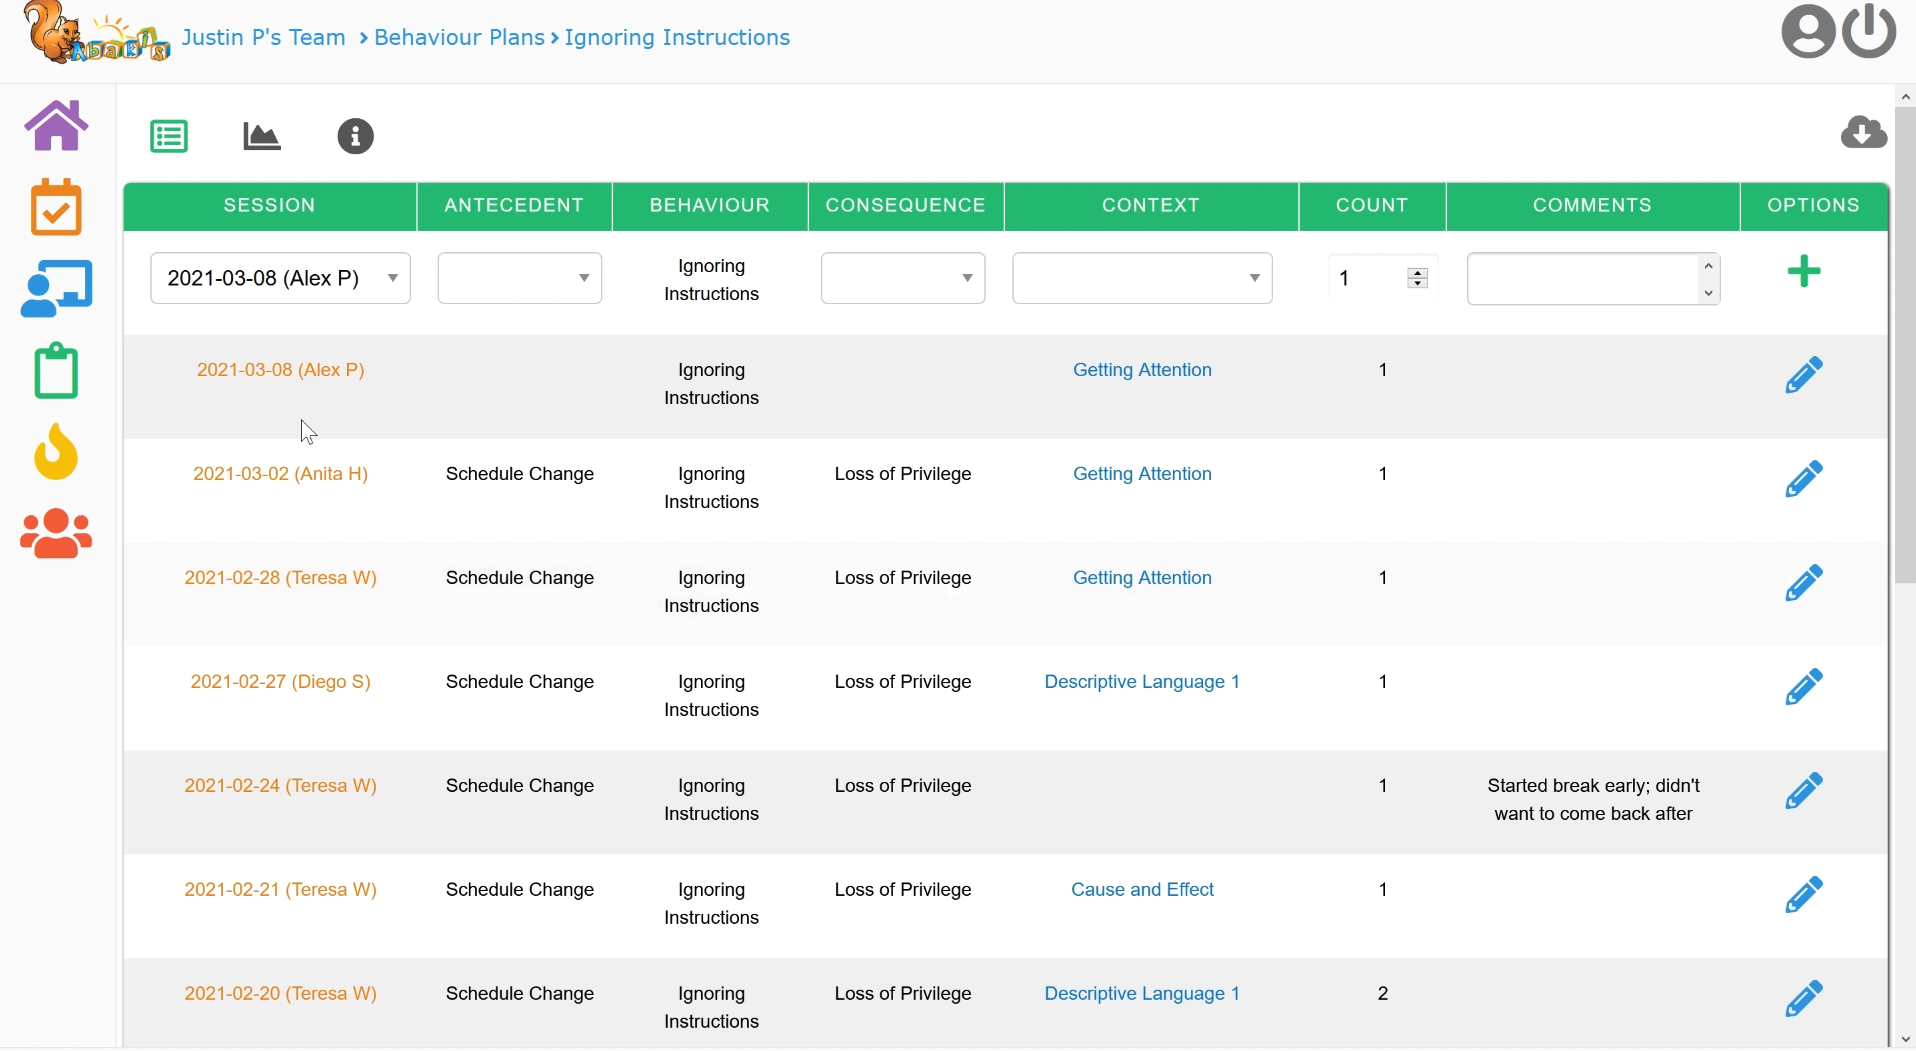Expand the Consequence dropdown
Screen dimensions: 1916x1051
902,279
